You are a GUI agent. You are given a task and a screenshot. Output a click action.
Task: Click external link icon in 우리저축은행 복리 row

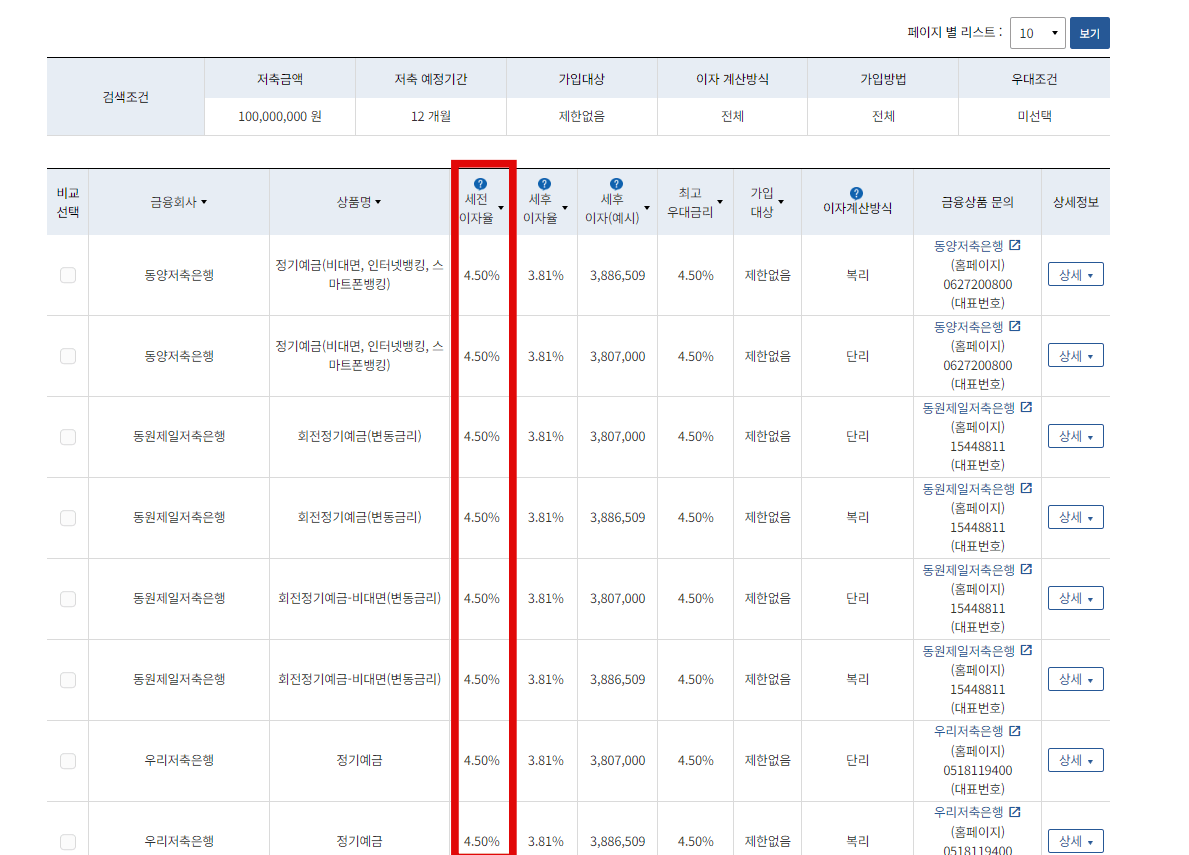tap(1015, 812)
